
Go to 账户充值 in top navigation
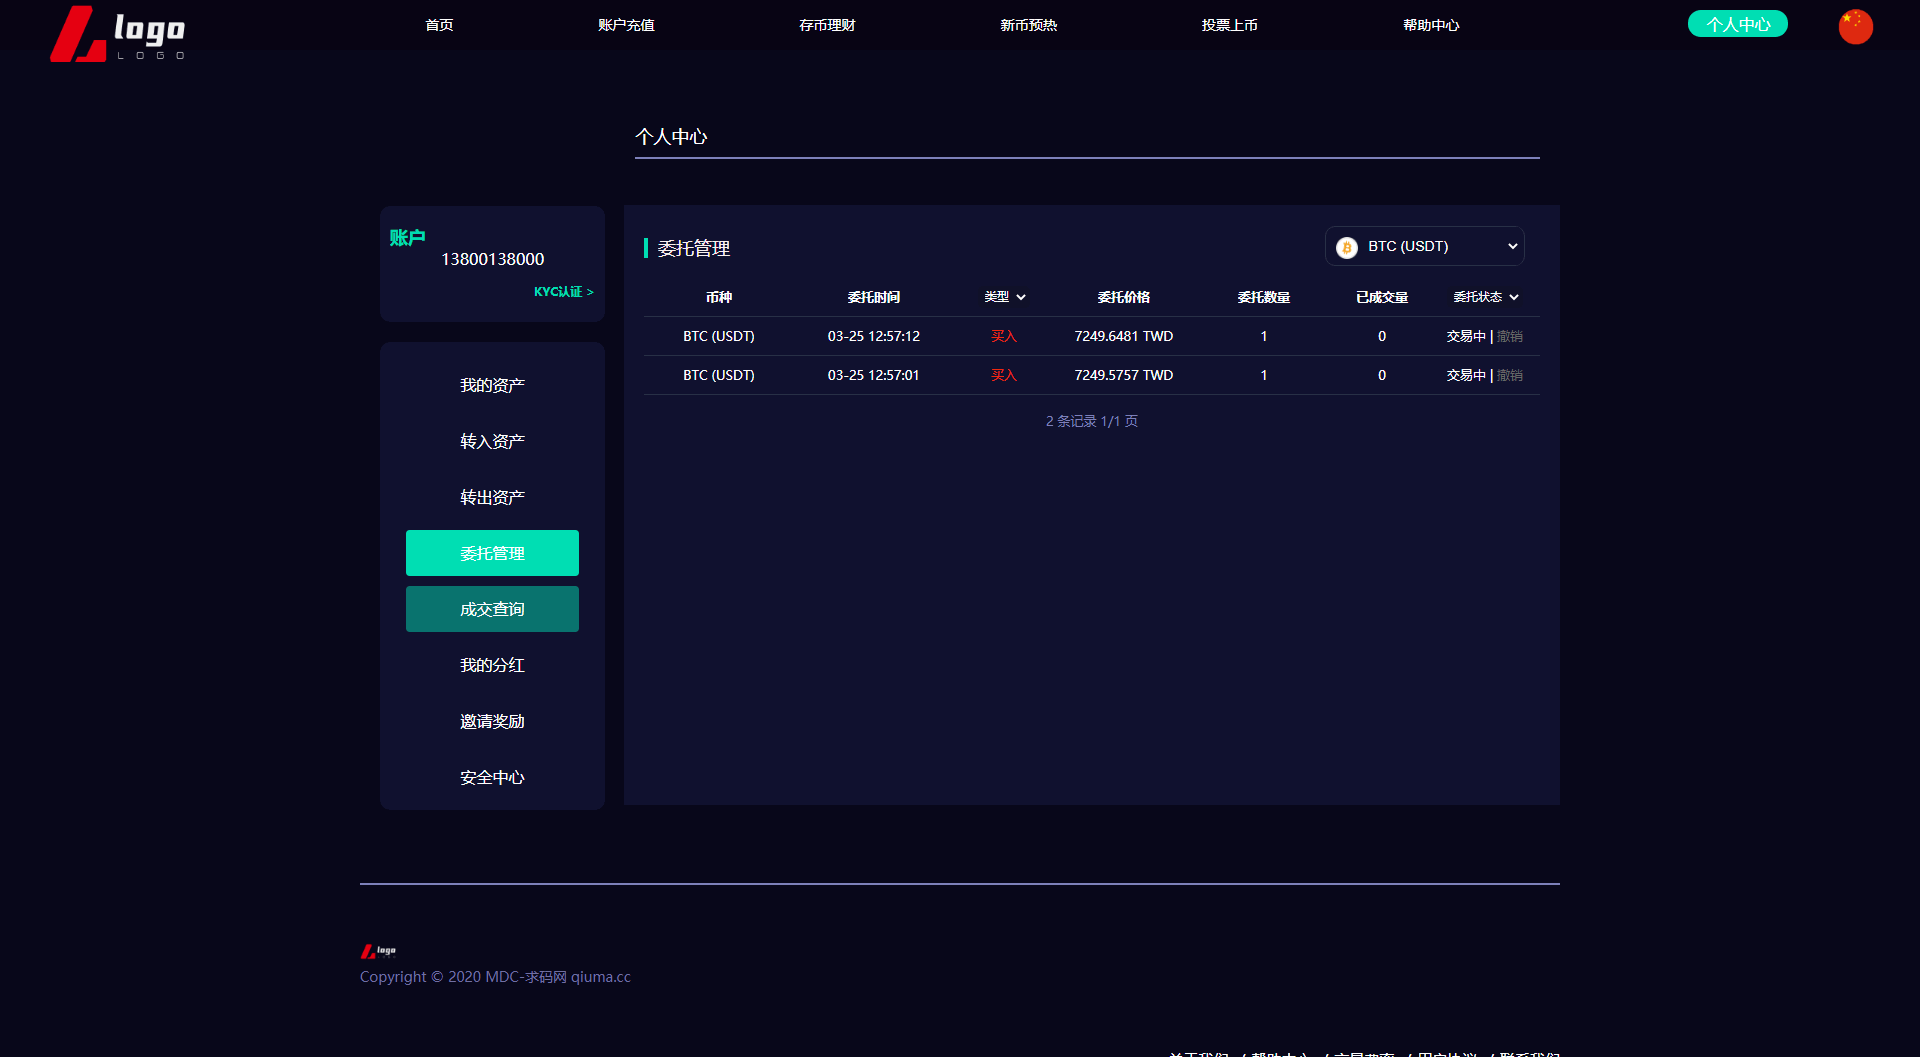coord(626,25)
